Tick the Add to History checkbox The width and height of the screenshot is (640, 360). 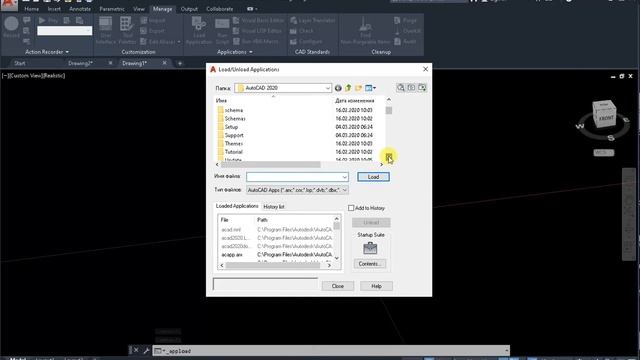coord(351,208)
